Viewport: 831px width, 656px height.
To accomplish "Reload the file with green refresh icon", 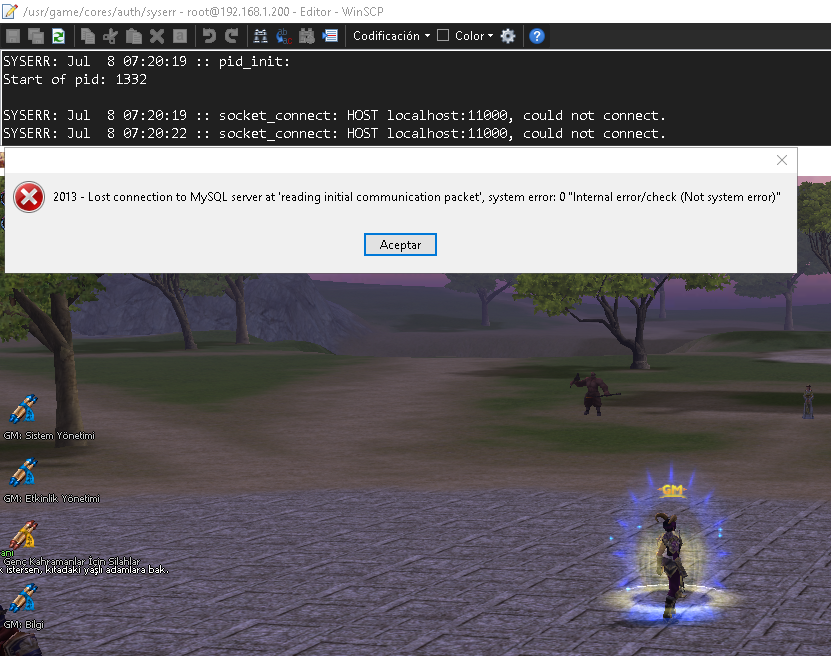I will point(58,36).
